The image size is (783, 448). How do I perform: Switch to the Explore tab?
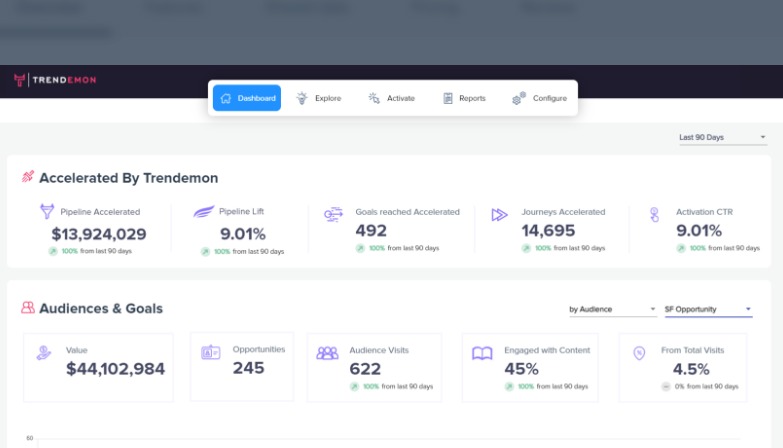319,98
